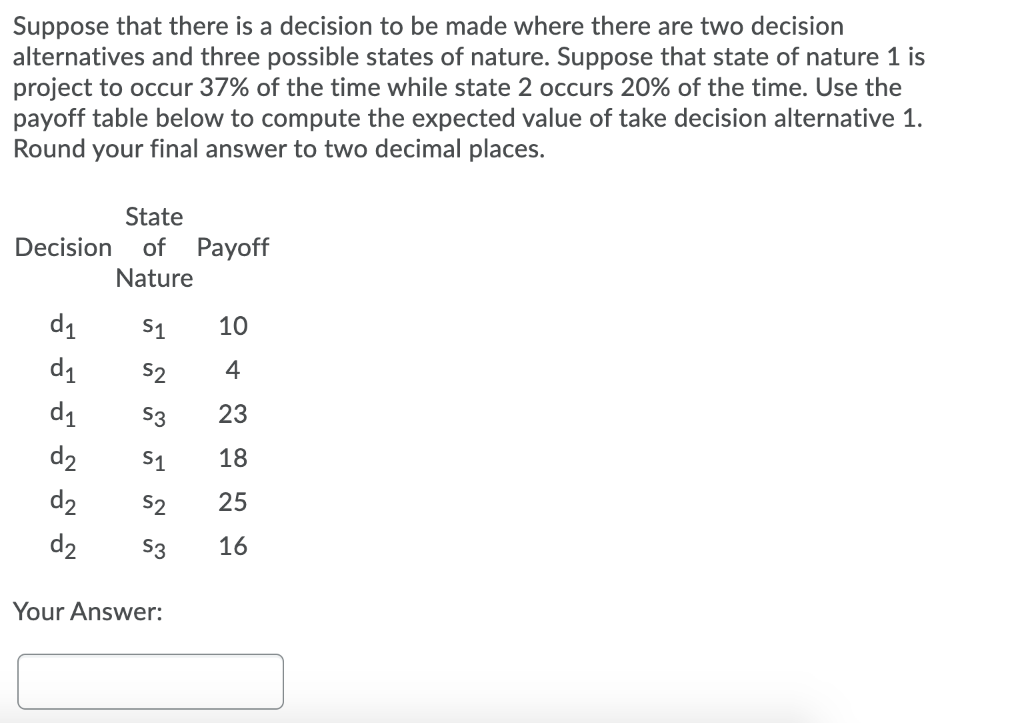This screenshot has width=1024, height=723.
Task: Select the payoff value 25 for d2 s2
Action: click(x=231, y=502)
